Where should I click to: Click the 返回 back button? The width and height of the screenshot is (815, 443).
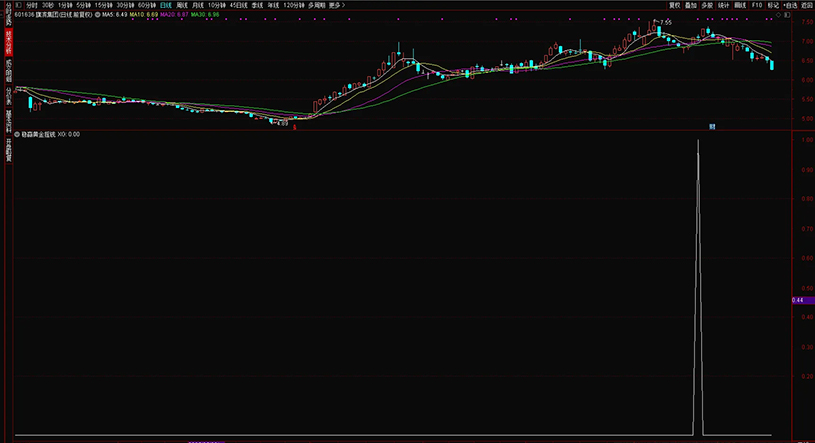point(807,5)
